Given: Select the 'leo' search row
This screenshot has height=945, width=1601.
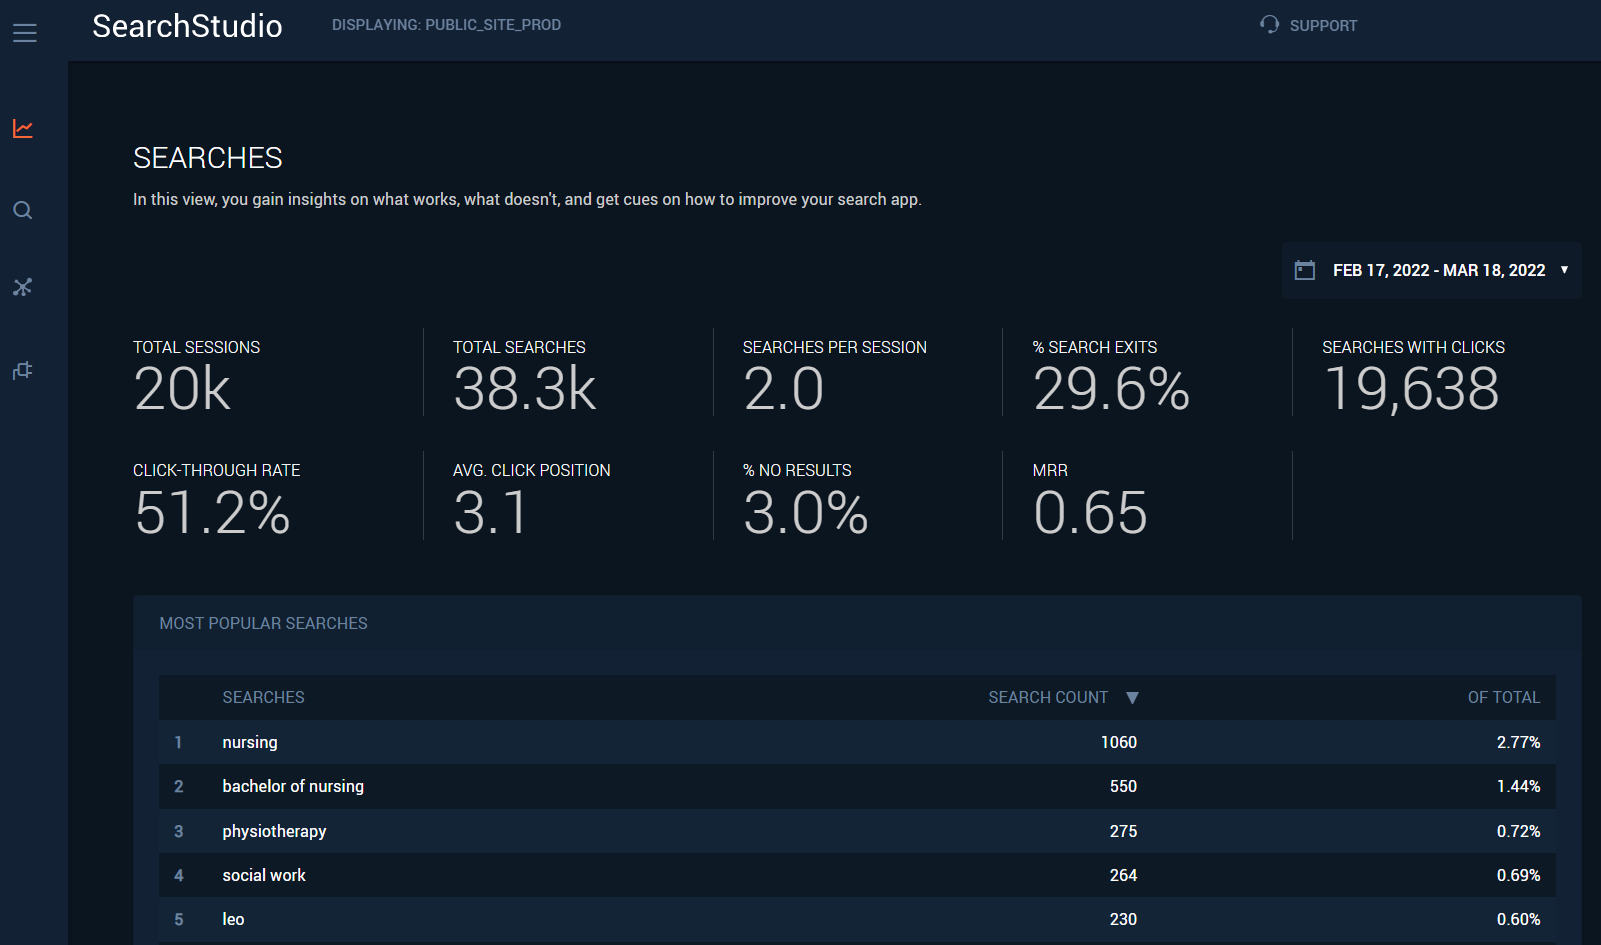Looking at the screenshot, I should click(x=233, y=919).
